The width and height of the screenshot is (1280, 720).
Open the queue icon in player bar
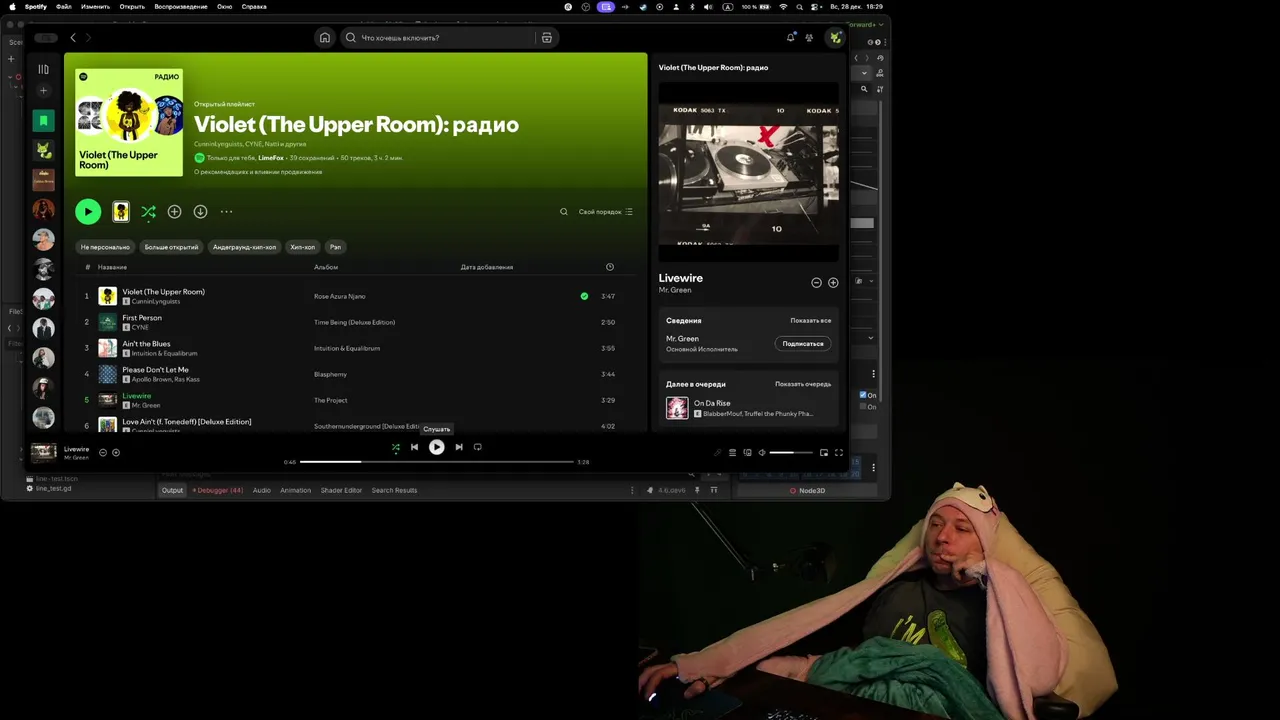click(732, 453)
